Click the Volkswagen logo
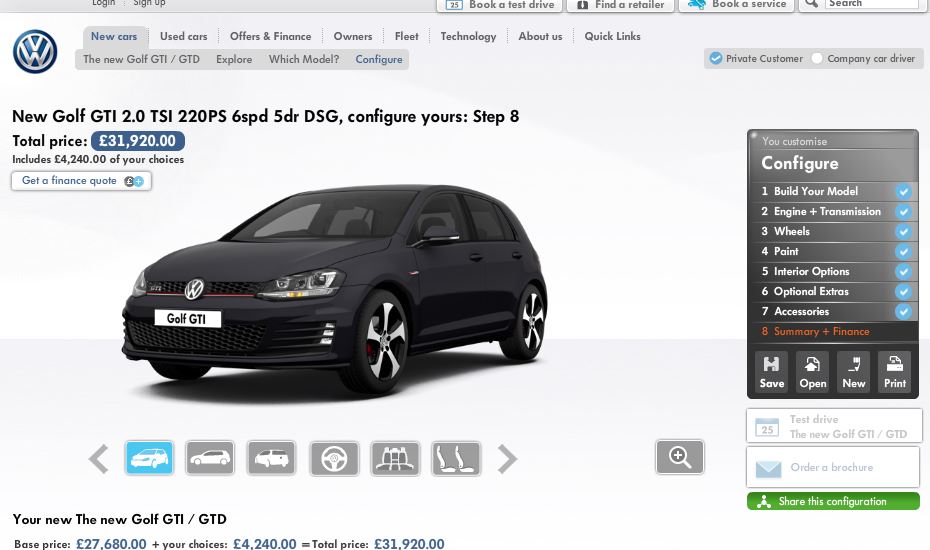This screenshot has height=550, width=930. (35, 52)
